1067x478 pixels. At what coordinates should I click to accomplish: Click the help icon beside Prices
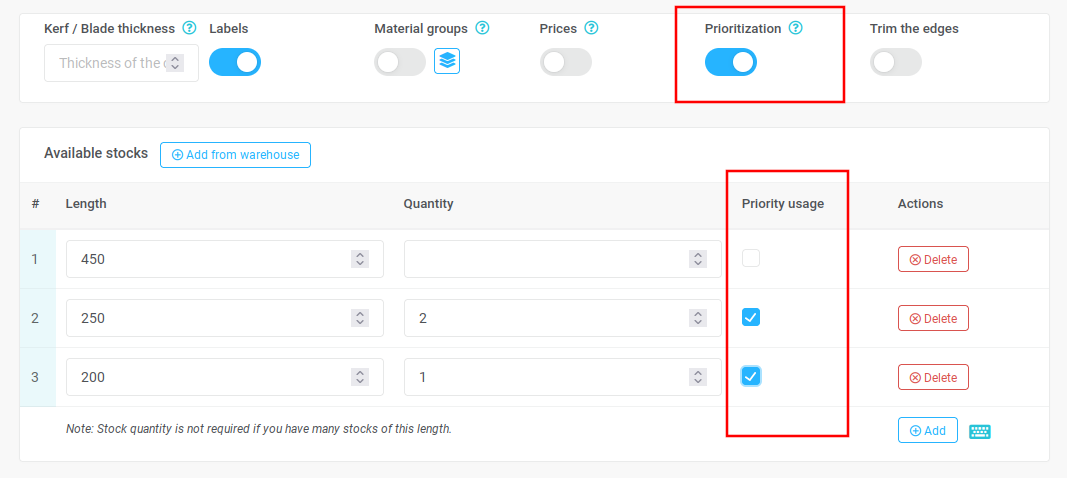(x=591, y=29)
